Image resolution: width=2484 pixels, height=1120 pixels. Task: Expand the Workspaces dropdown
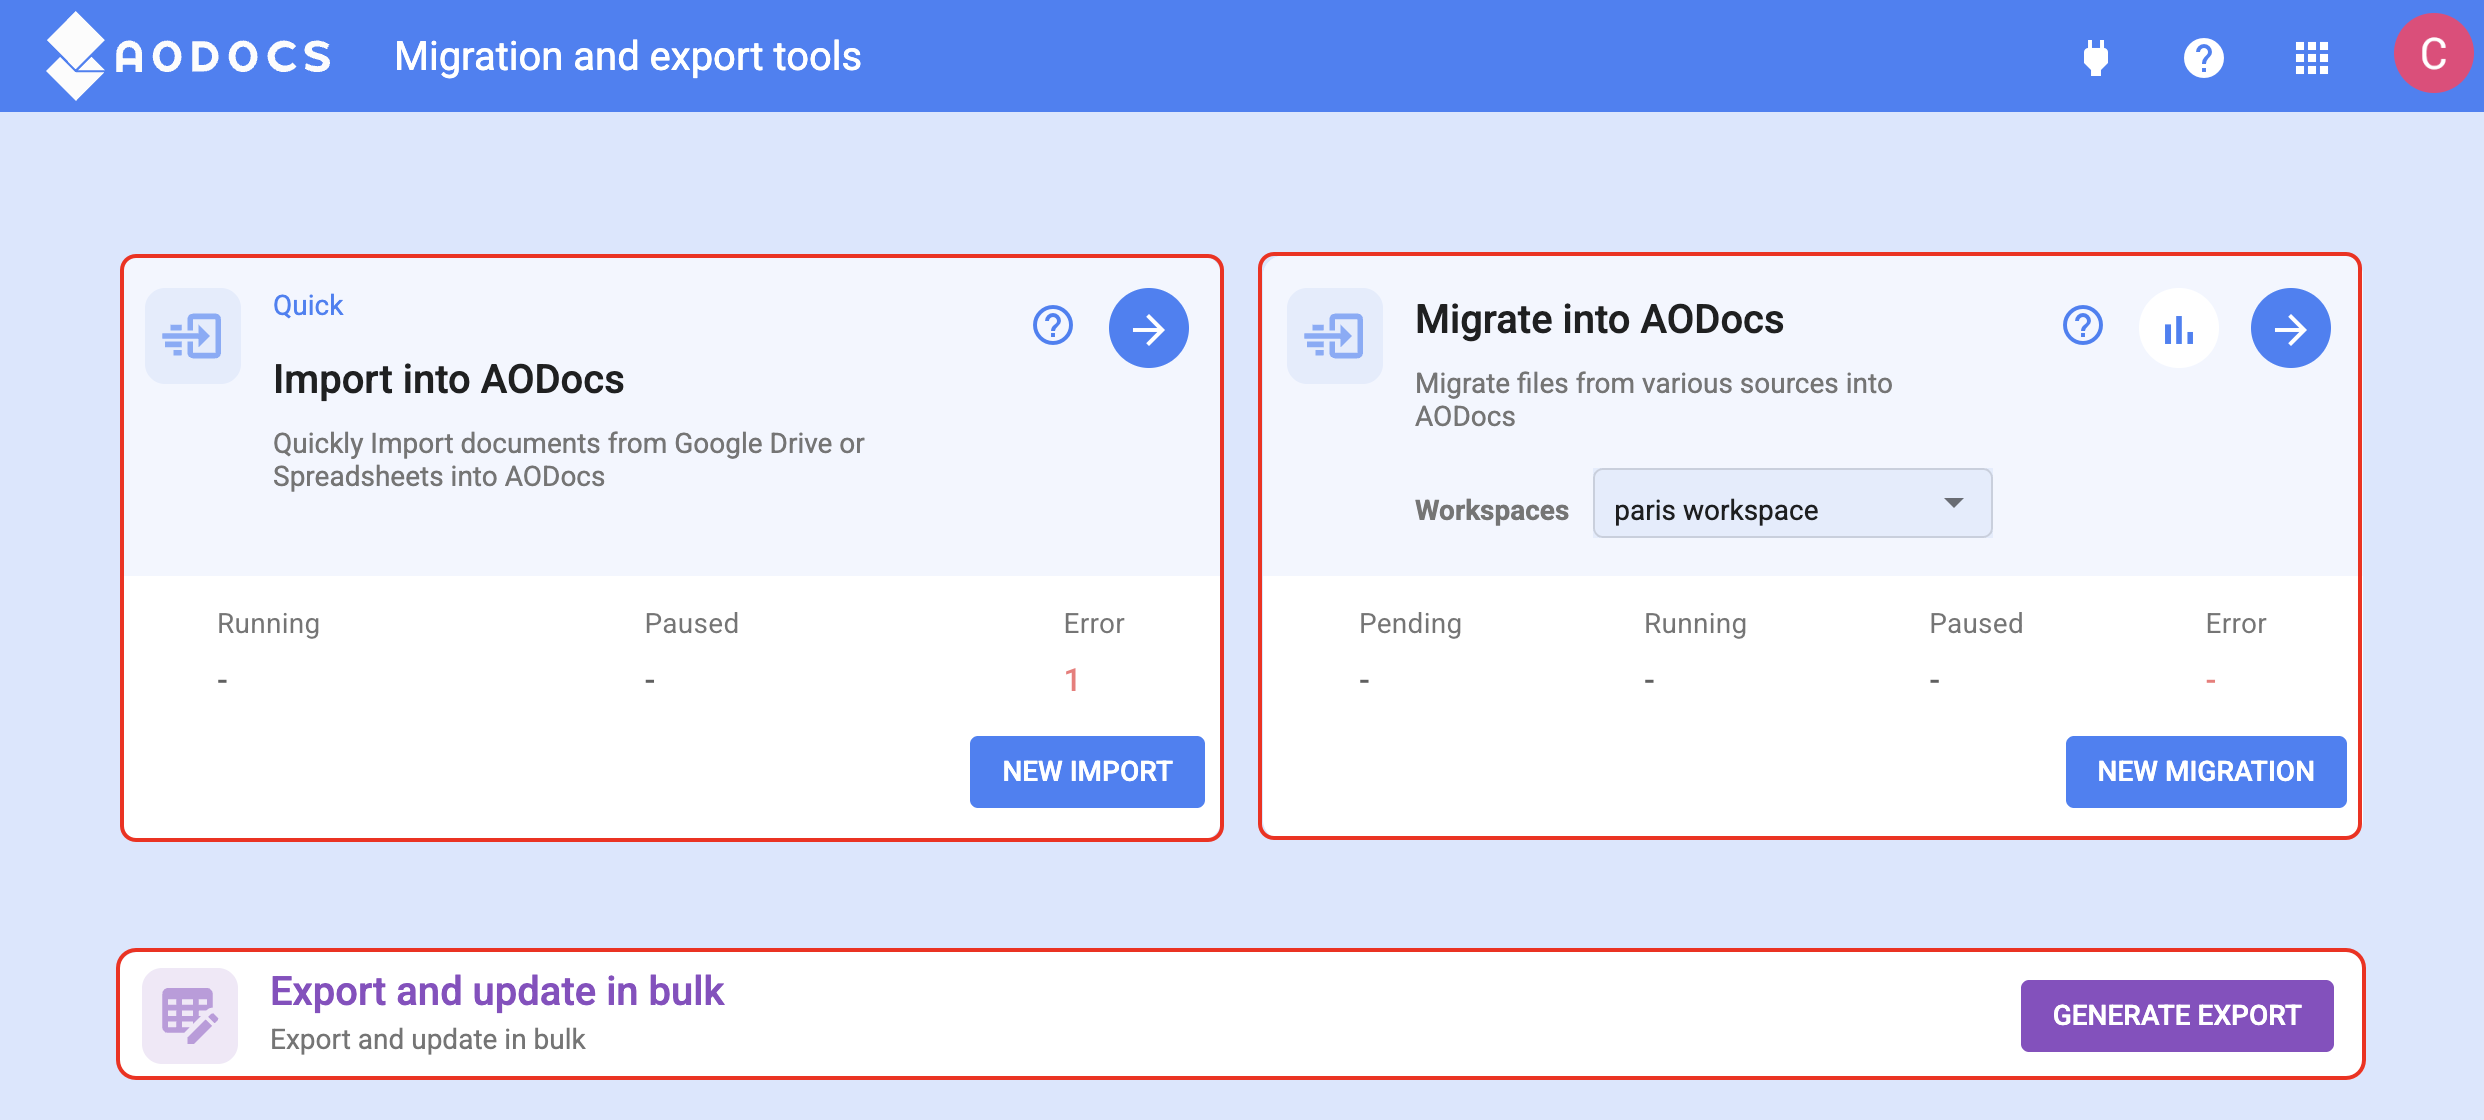pos(1792,503)
